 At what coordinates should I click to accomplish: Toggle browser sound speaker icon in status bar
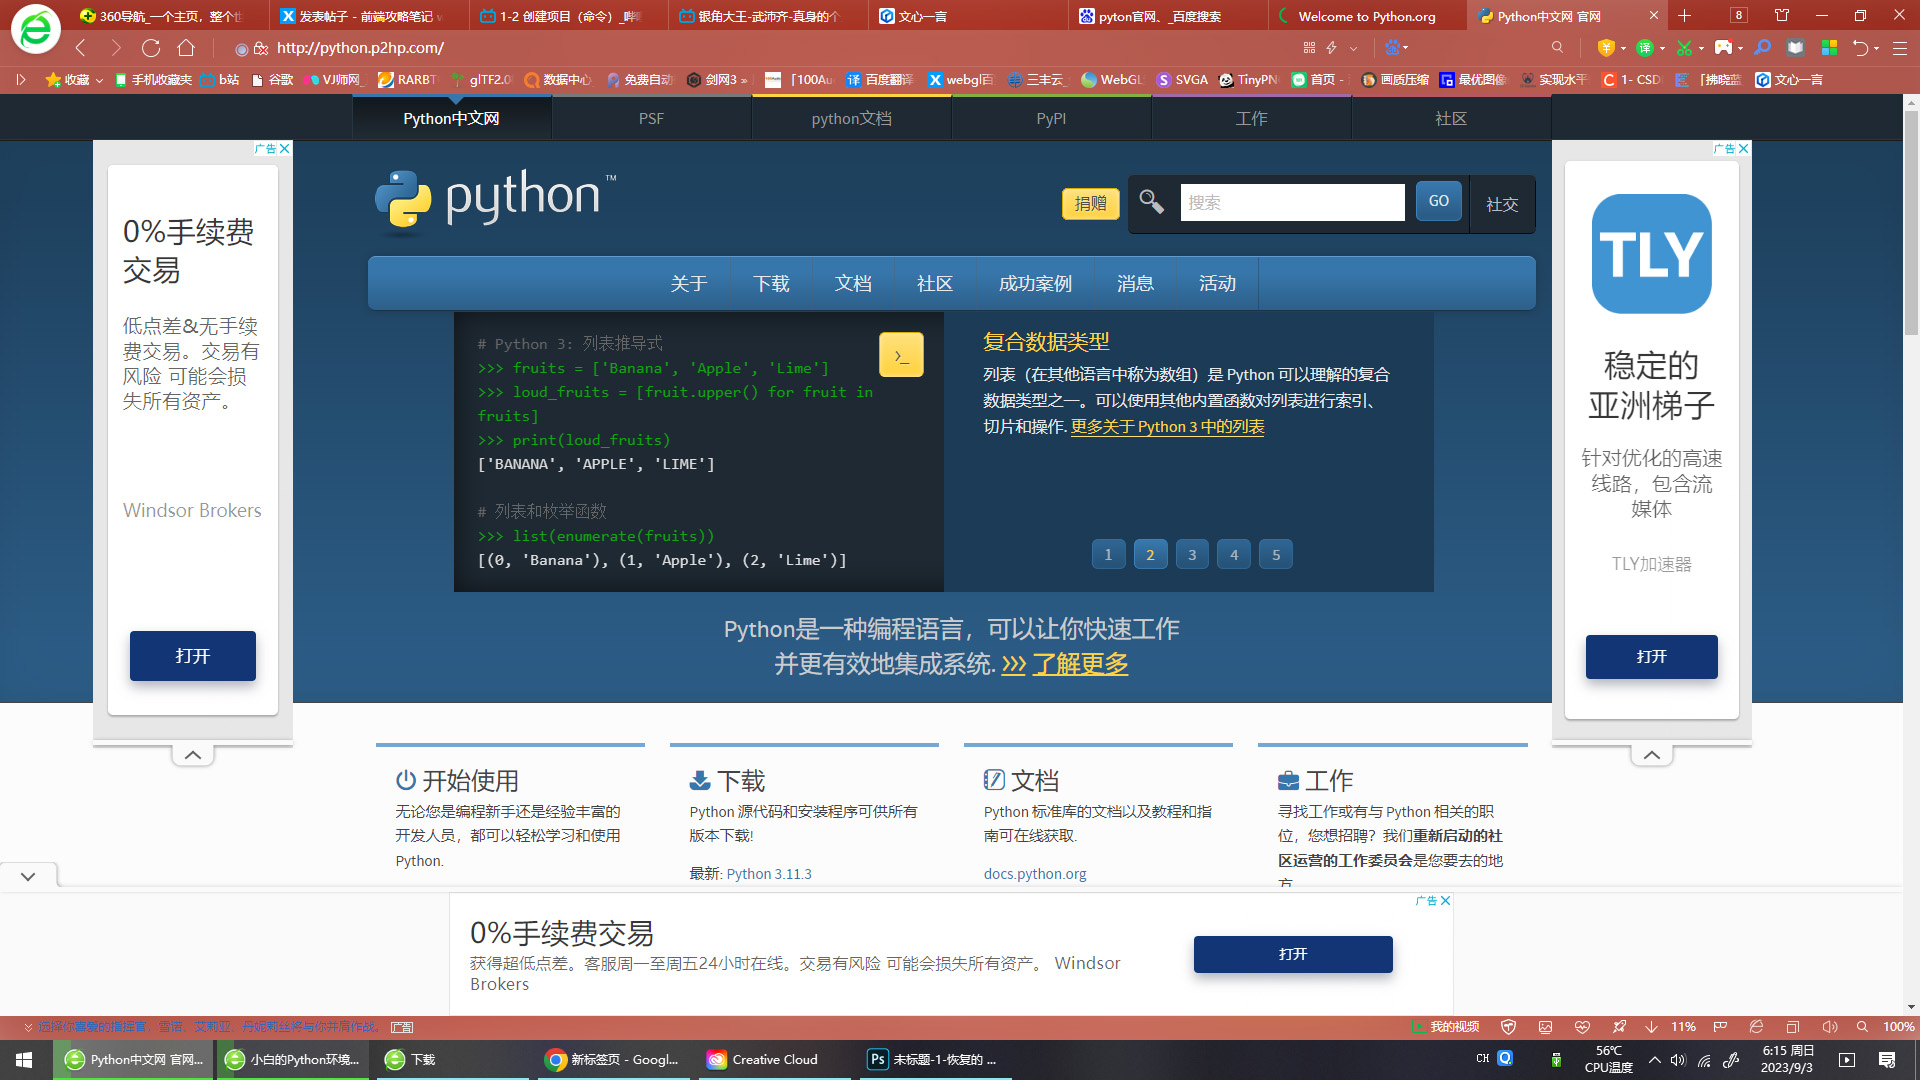click(x=1830, y=1027)
